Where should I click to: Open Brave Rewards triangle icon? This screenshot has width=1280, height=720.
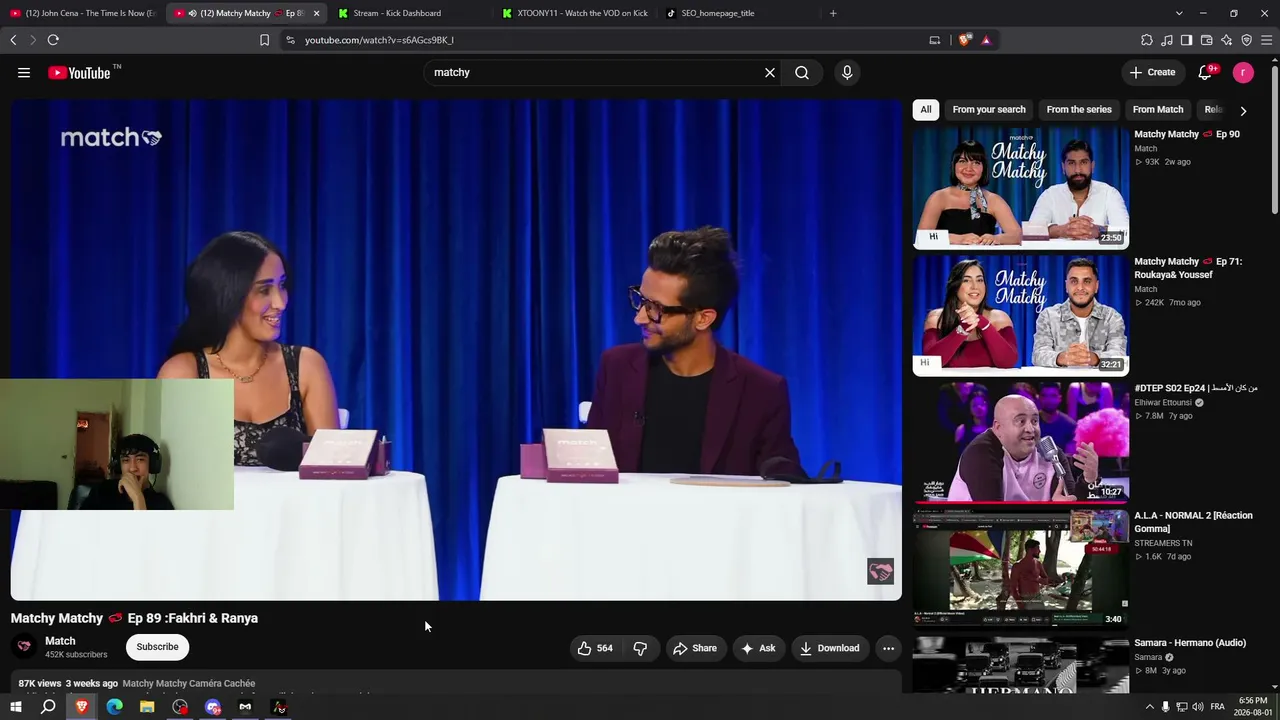(x=986, y=40)
